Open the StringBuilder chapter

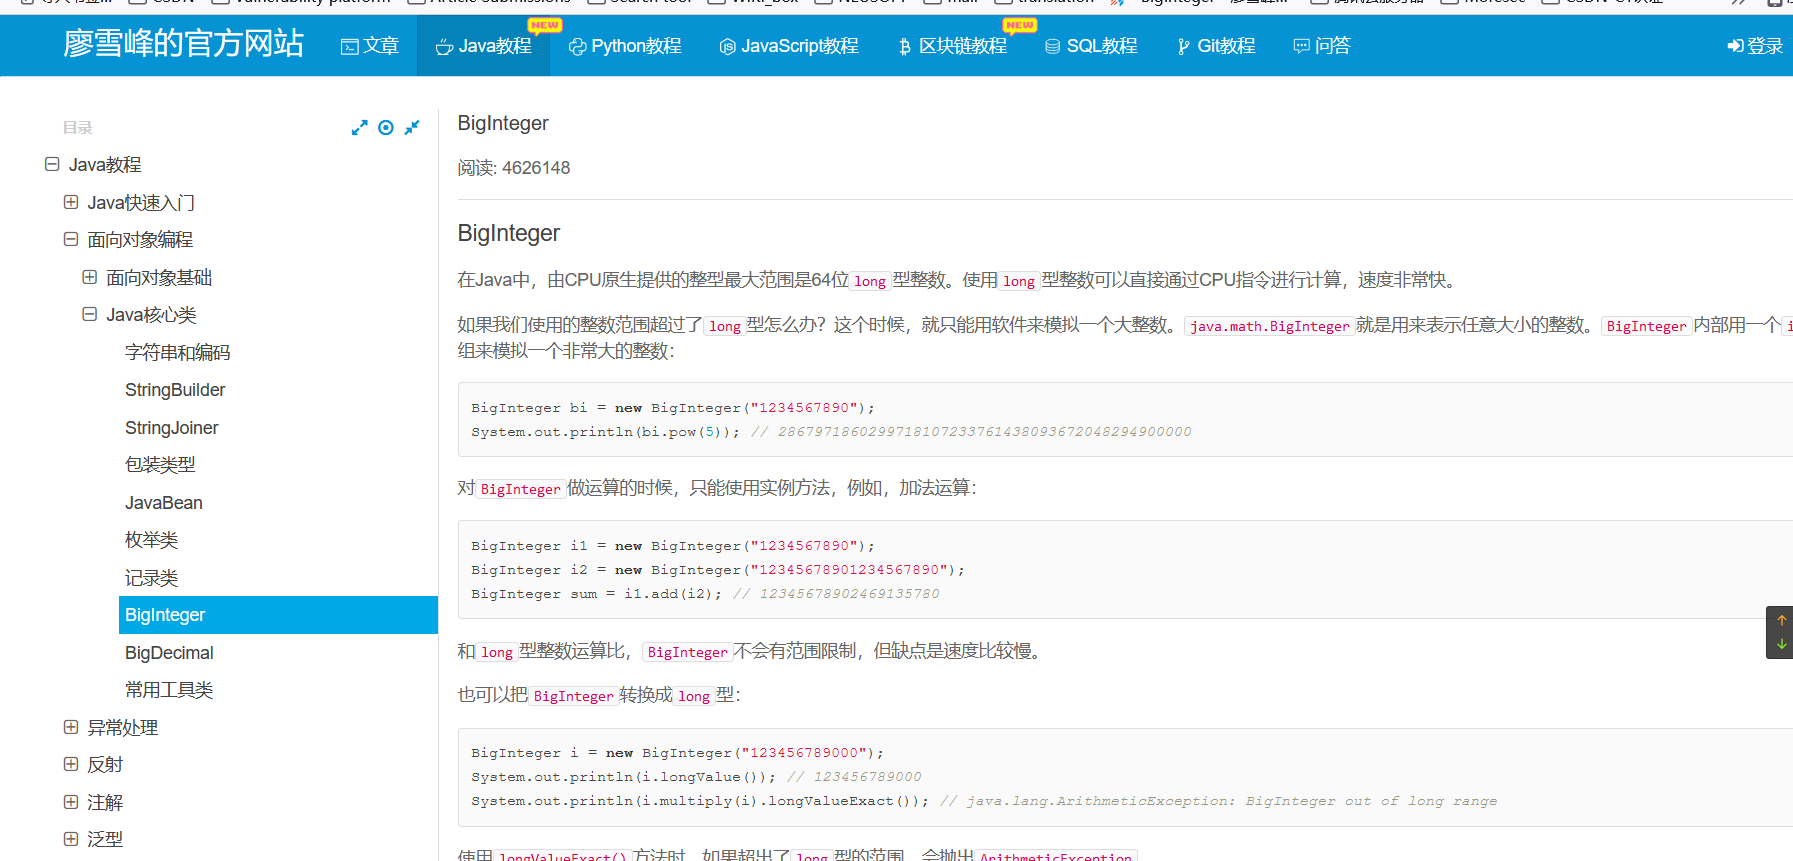click(175, 390)
